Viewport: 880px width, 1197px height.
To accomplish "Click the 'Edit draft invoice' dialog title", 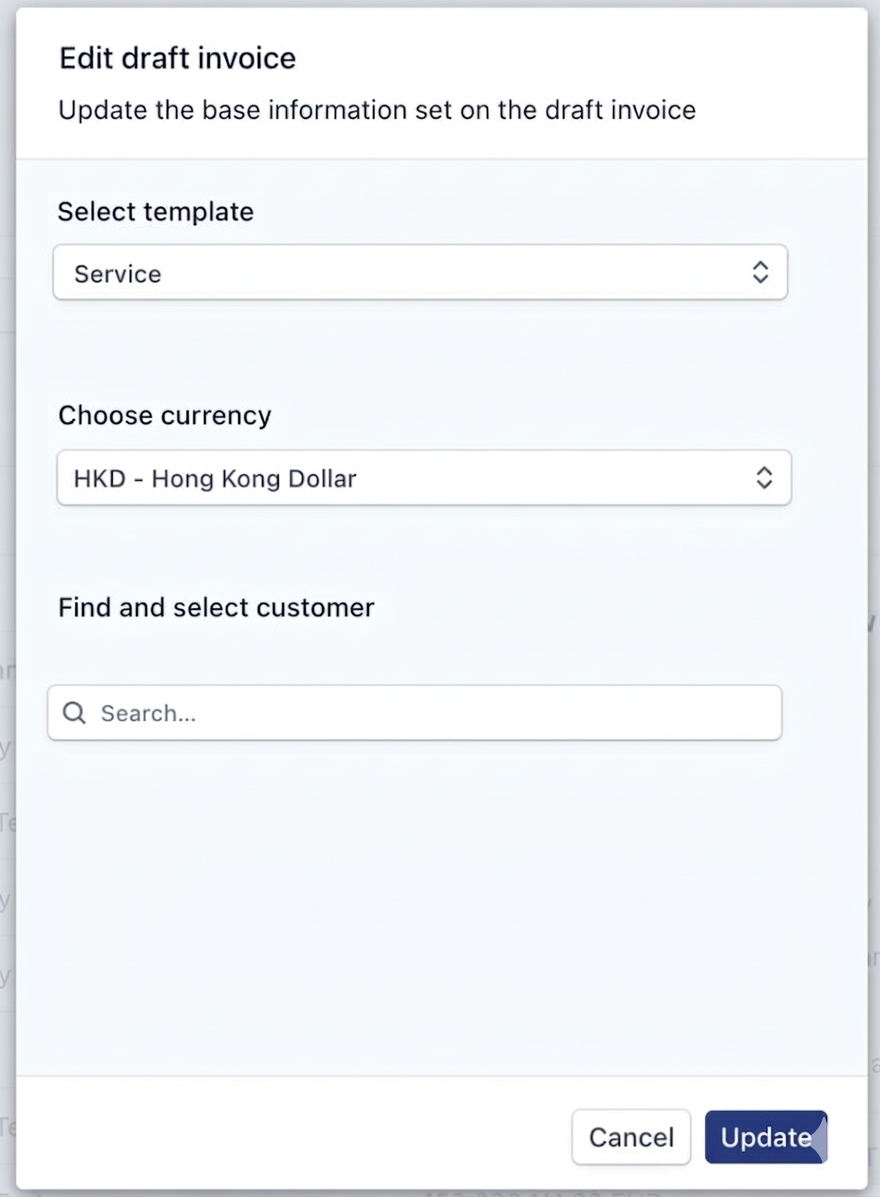I will 177,58.
